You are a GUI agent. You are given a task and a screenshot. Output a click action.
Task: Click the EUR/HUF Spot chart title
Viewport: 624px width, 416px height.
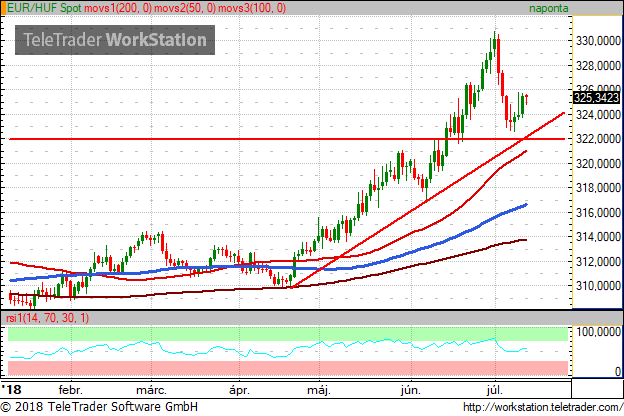pos(44,8)
